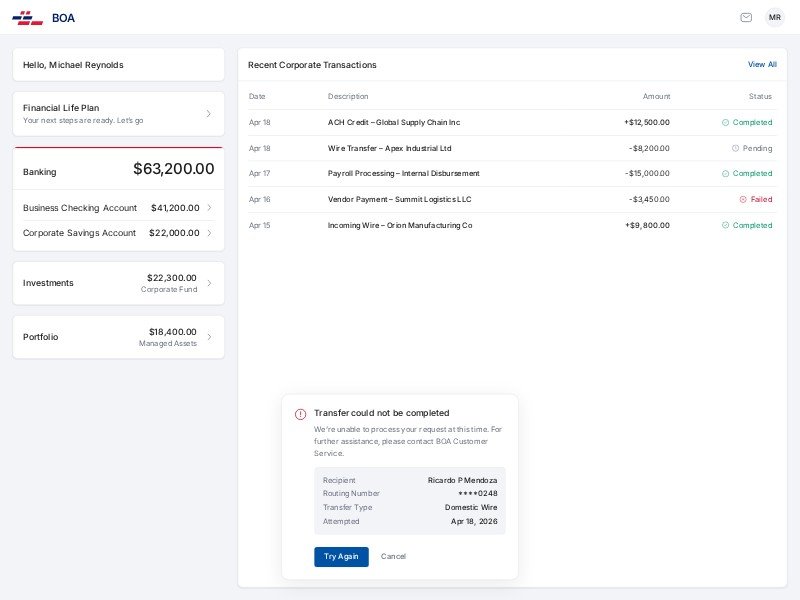Screen dimensions: 800x600
Task: Click Completed check icon for ACH Credit
Action: 725,122
